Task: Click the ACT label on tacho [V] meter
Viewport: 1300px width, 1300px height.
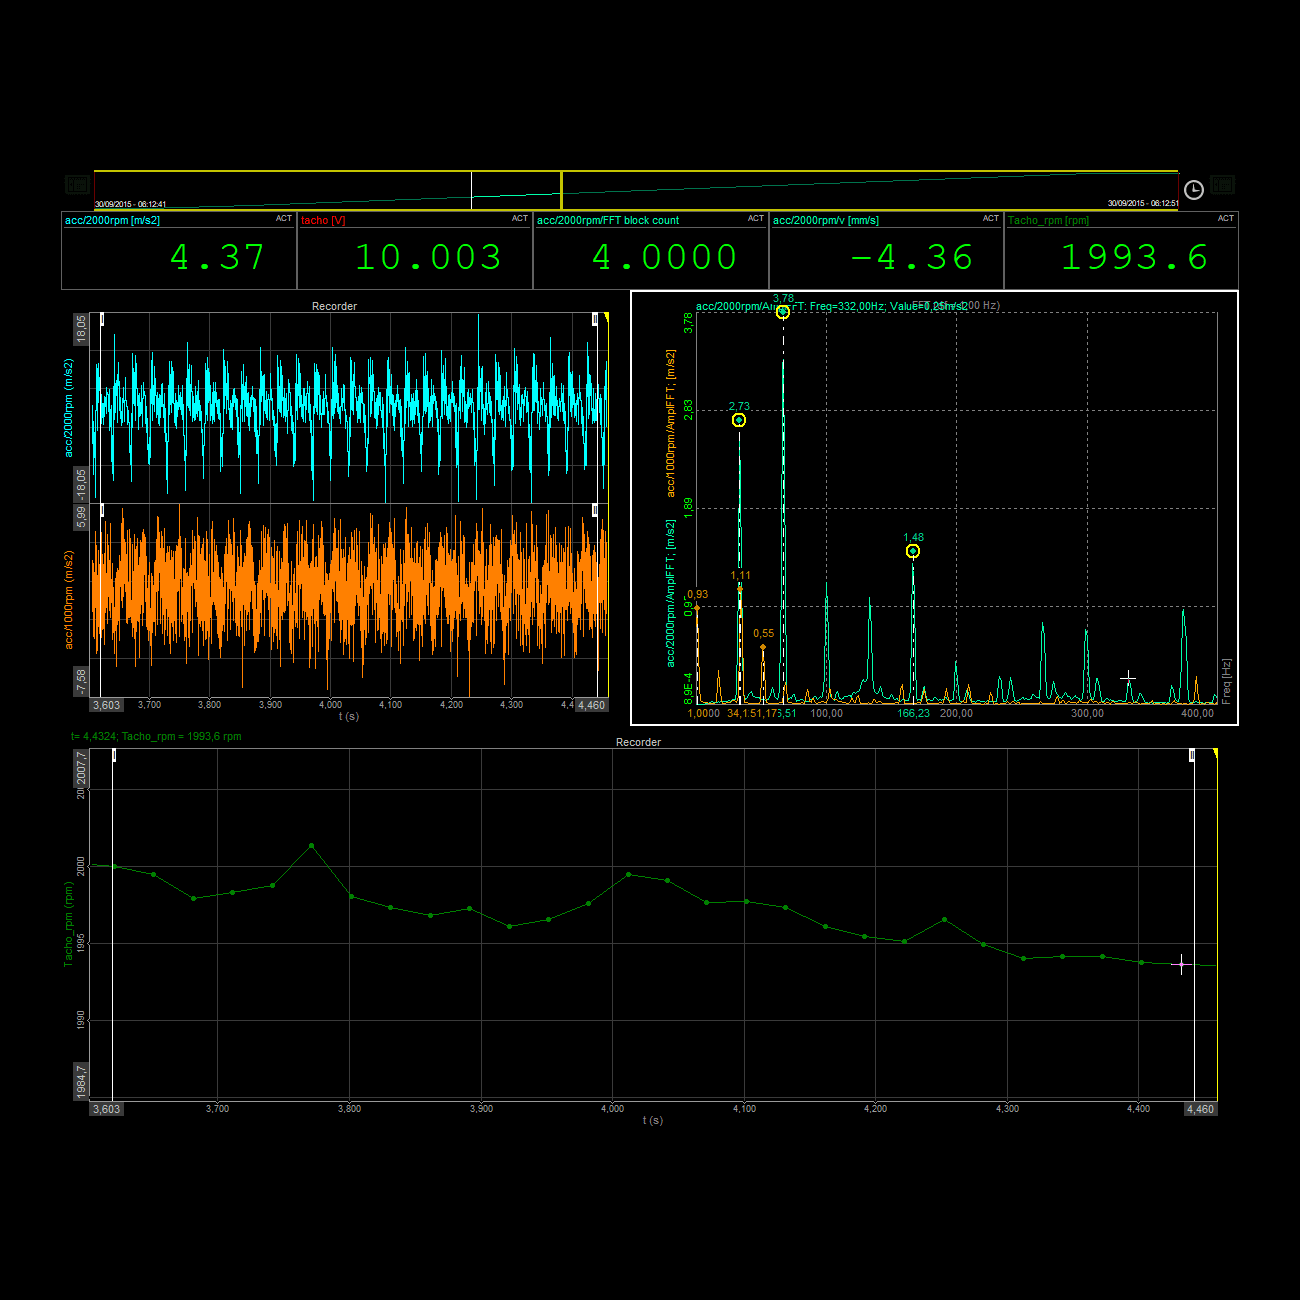Action: pyautogui.click(x=520, y=218)
